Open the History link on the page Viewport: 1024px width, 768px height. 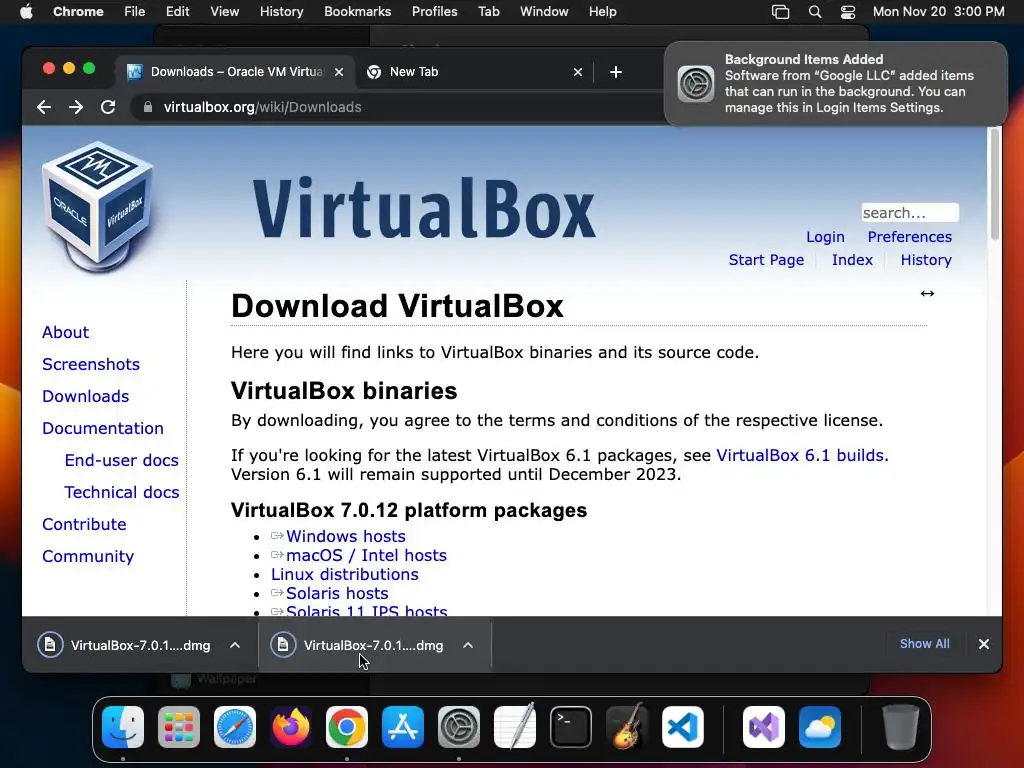[x=925, y=260]
